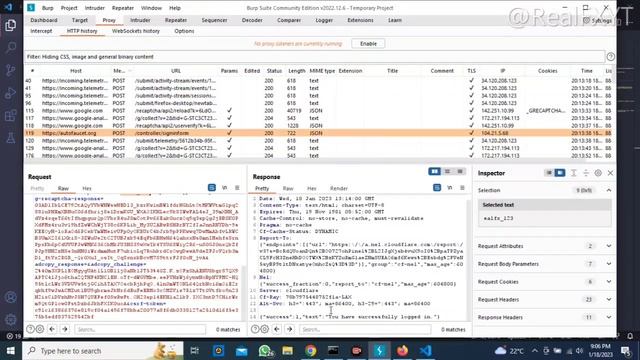The width and height of the screenshot is (640, 360).
Task: Click the taskbar search box
Action: [103, 351]
